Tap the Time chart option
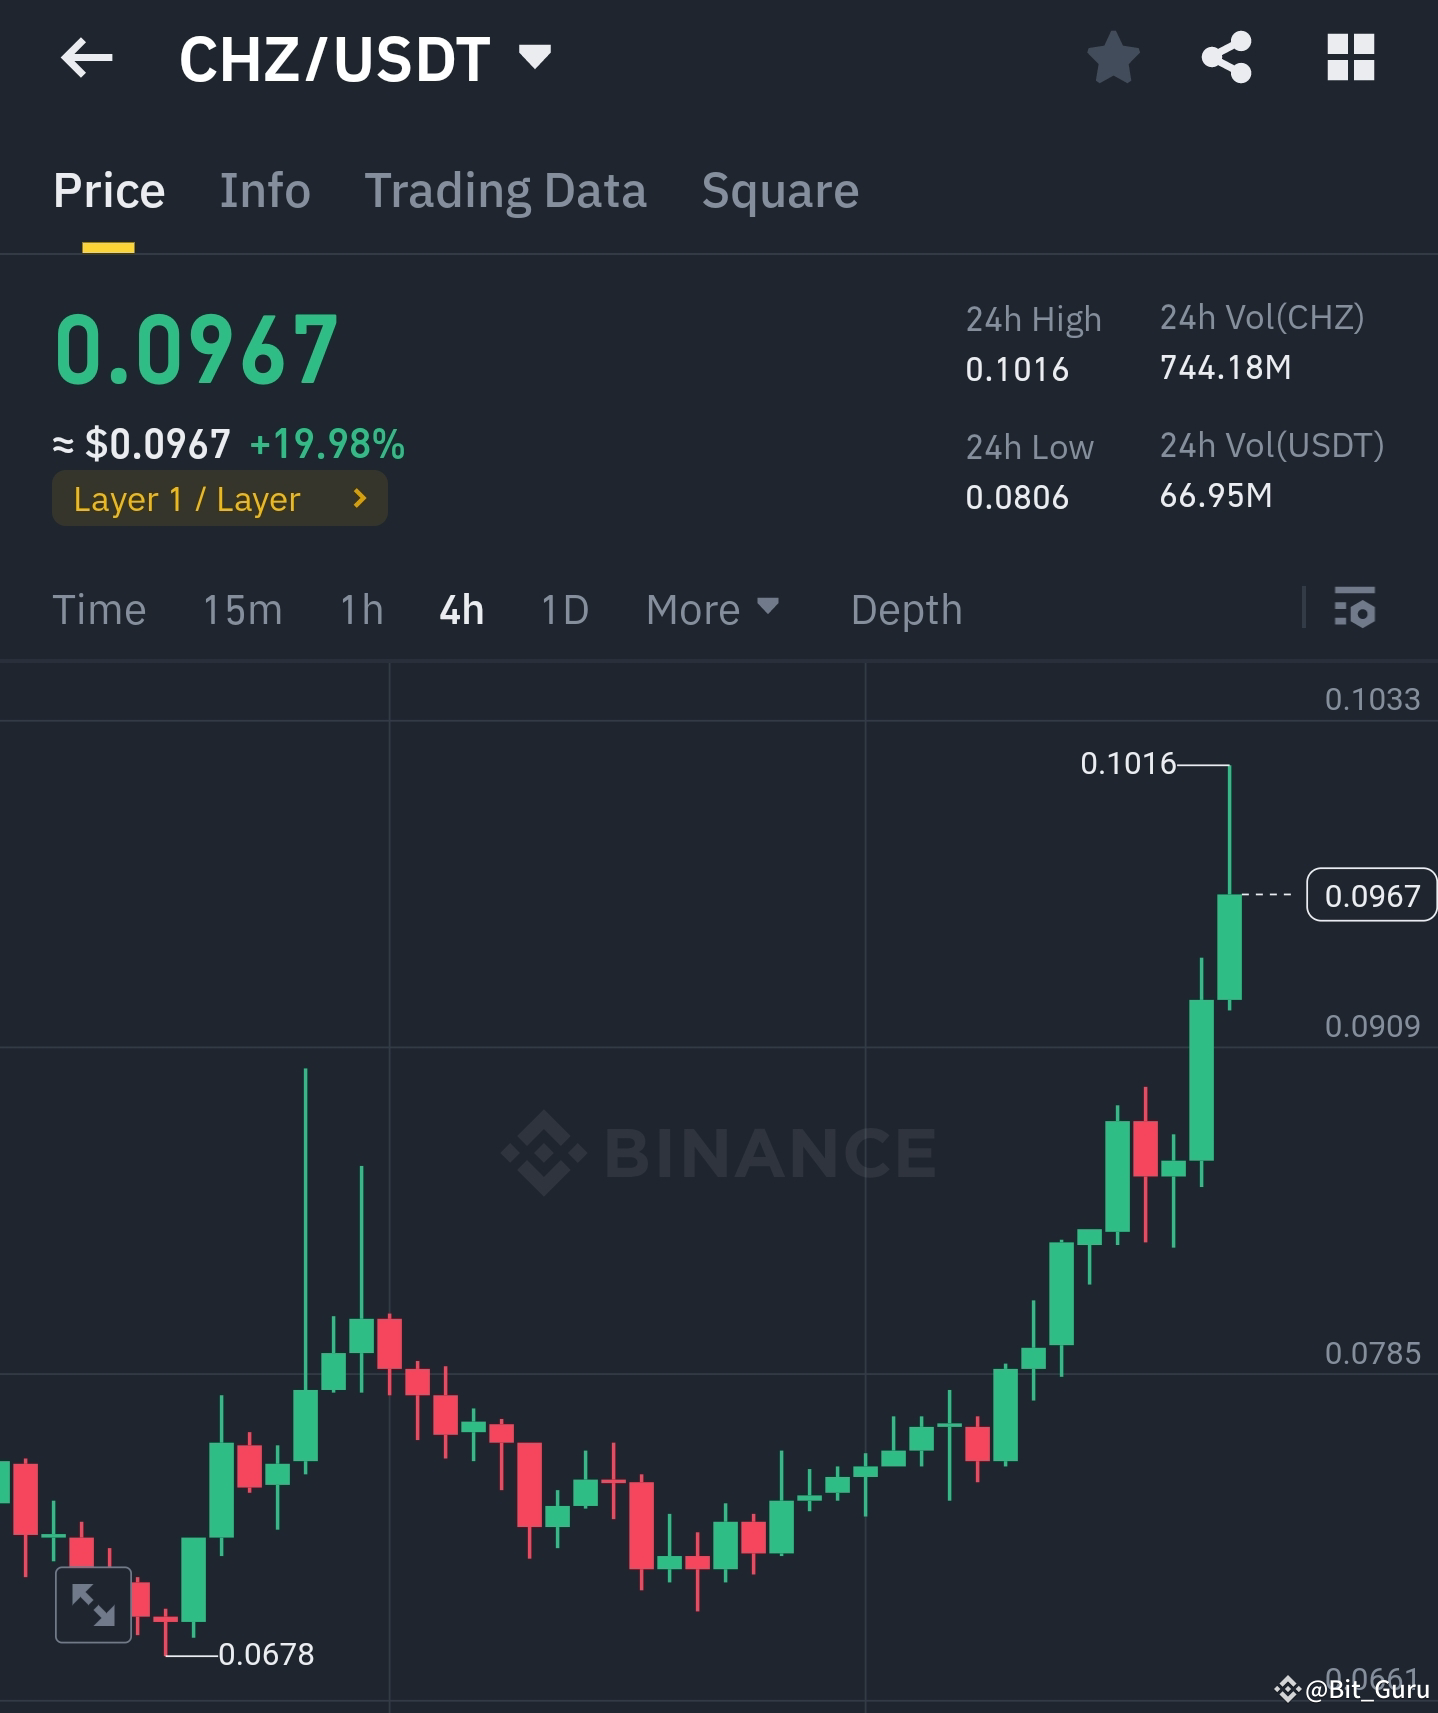This screenshot has width=1438, height=1713. click(x=99, y=609)
